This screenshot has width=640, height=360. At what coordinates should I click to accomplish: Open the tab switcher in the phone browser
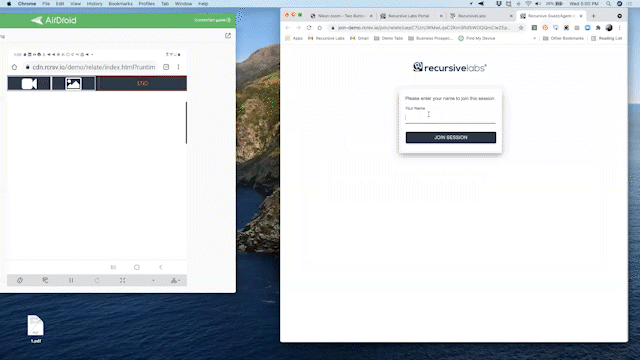(166, 67)
